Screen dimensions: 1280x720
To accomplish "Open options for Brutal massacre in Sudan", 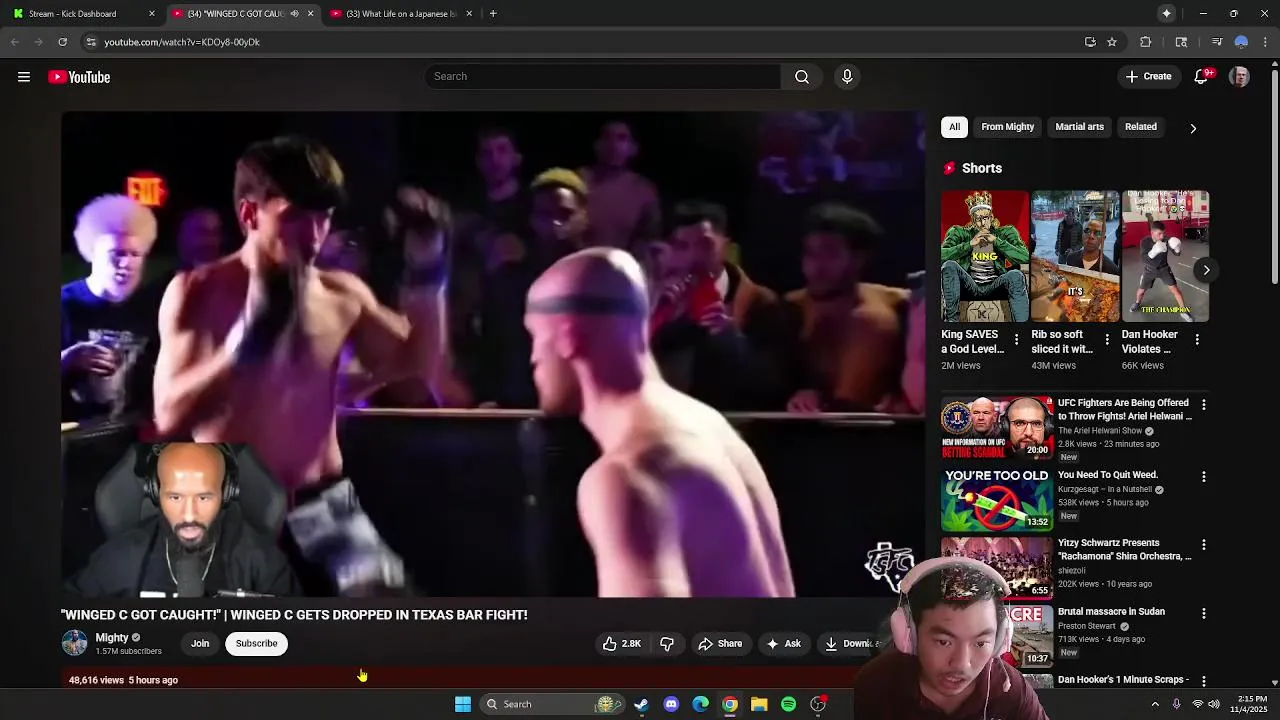I will [x=1204, y=613].
